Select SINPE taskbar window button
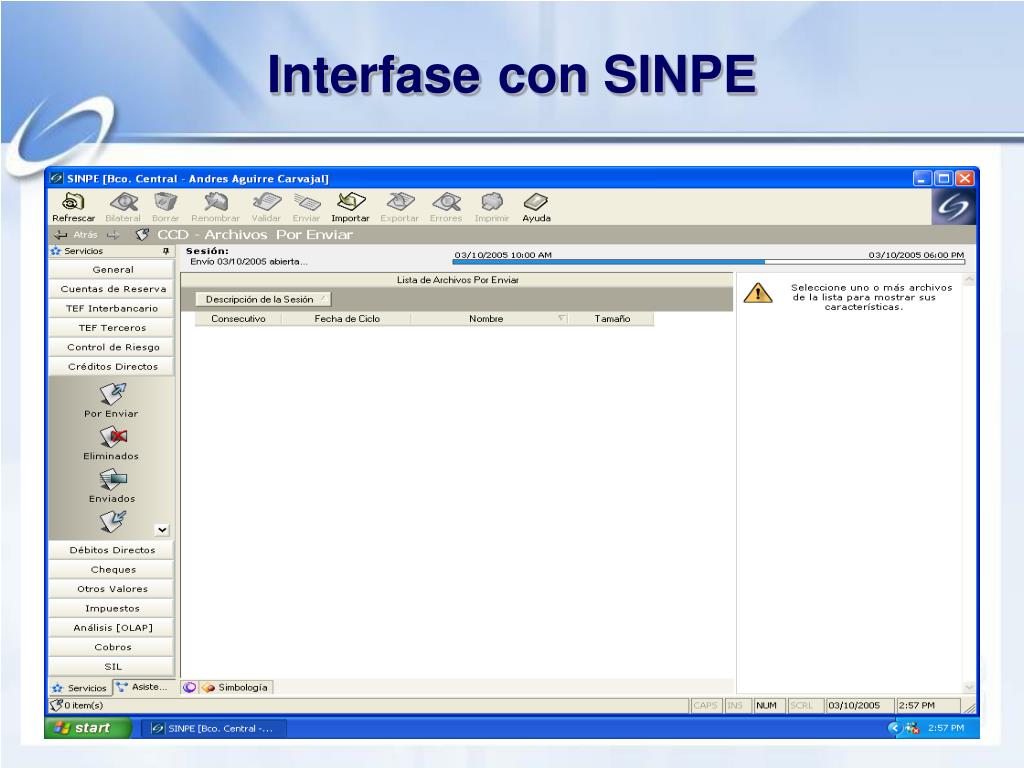The width and height of the screenshot is (1024, 768). click(x=214, y=728)
